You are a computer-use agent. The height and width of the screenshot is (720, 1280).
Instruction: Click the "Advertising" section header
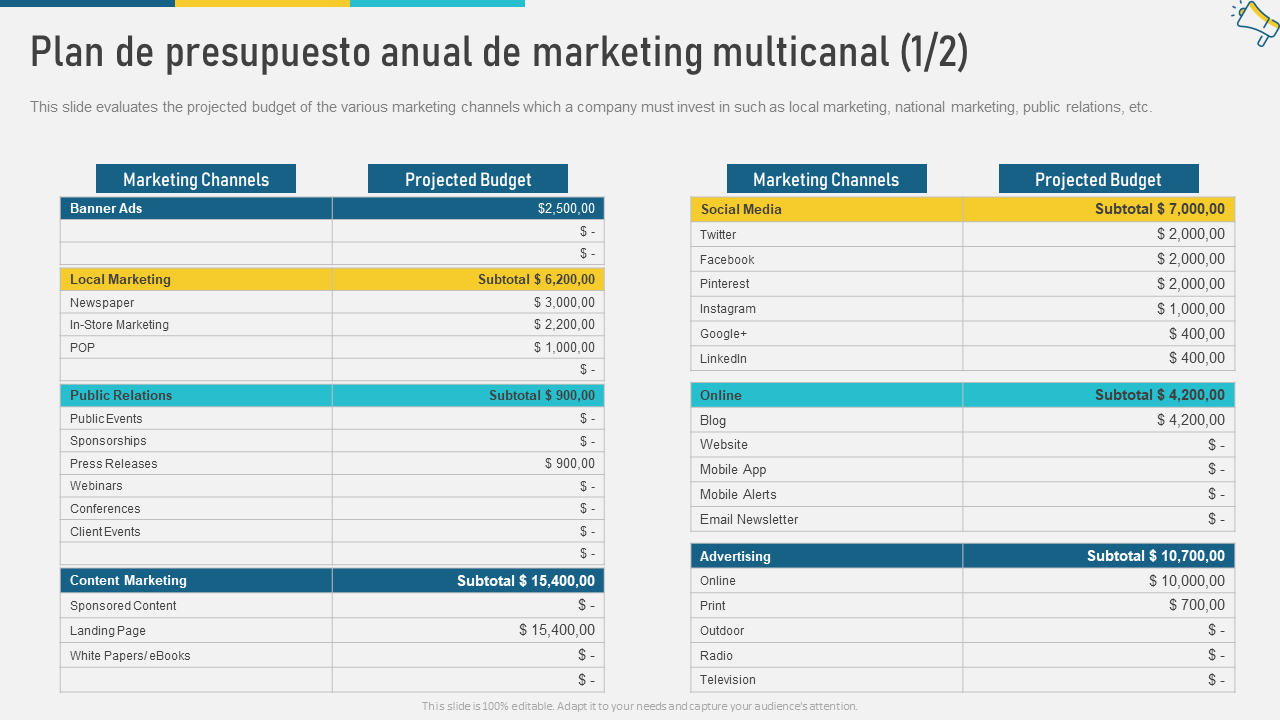735,557
